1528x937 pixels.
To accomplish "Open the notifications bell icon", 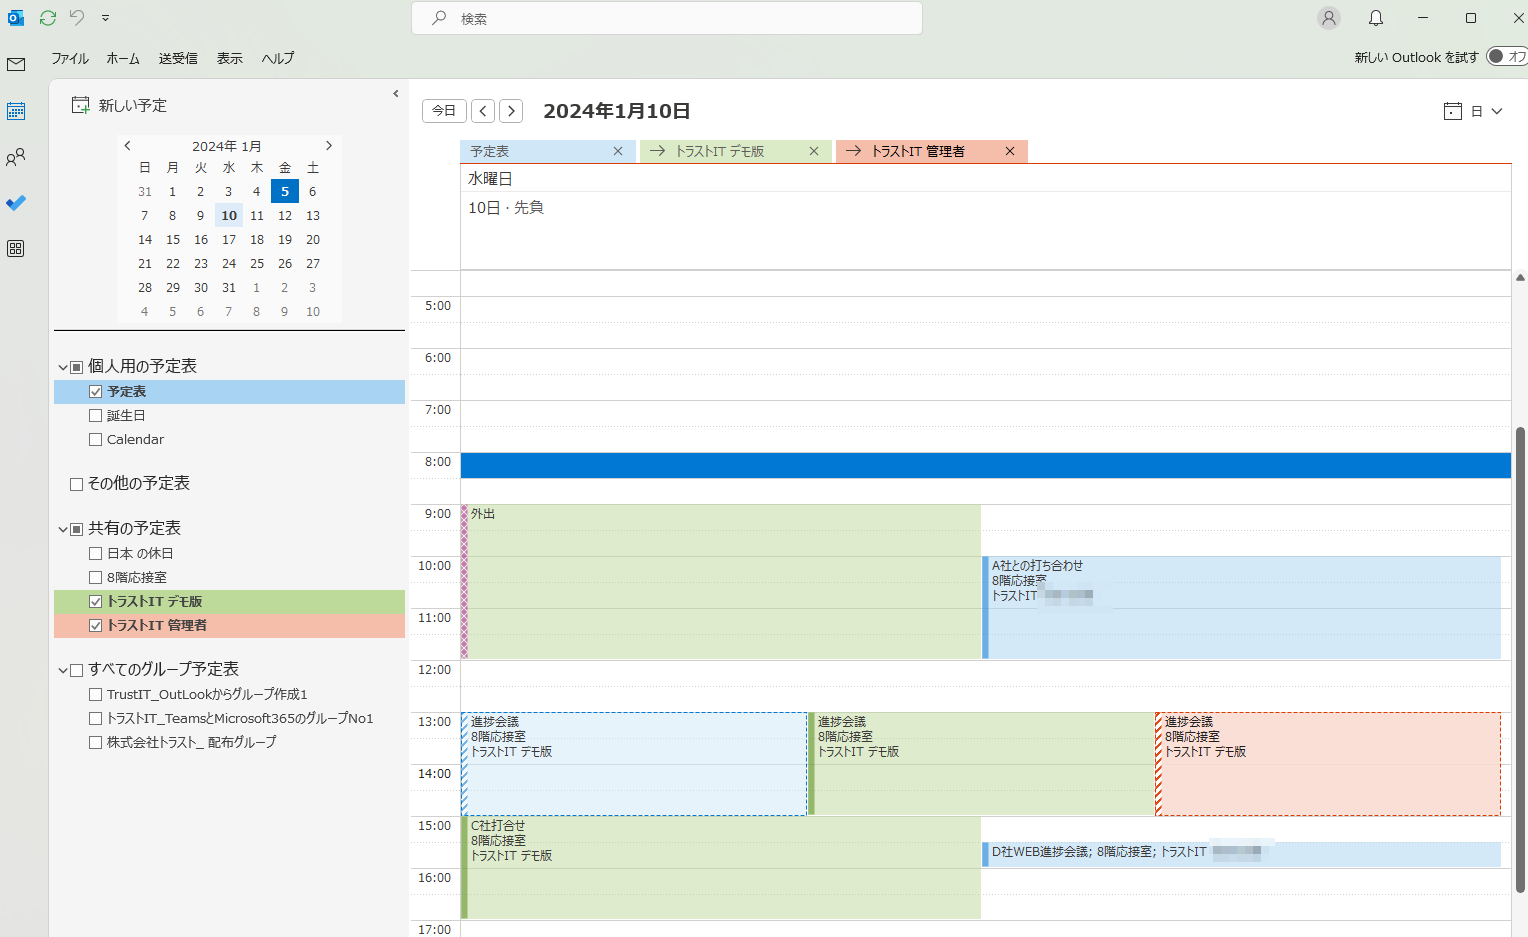I will (x=1376, y=18).
